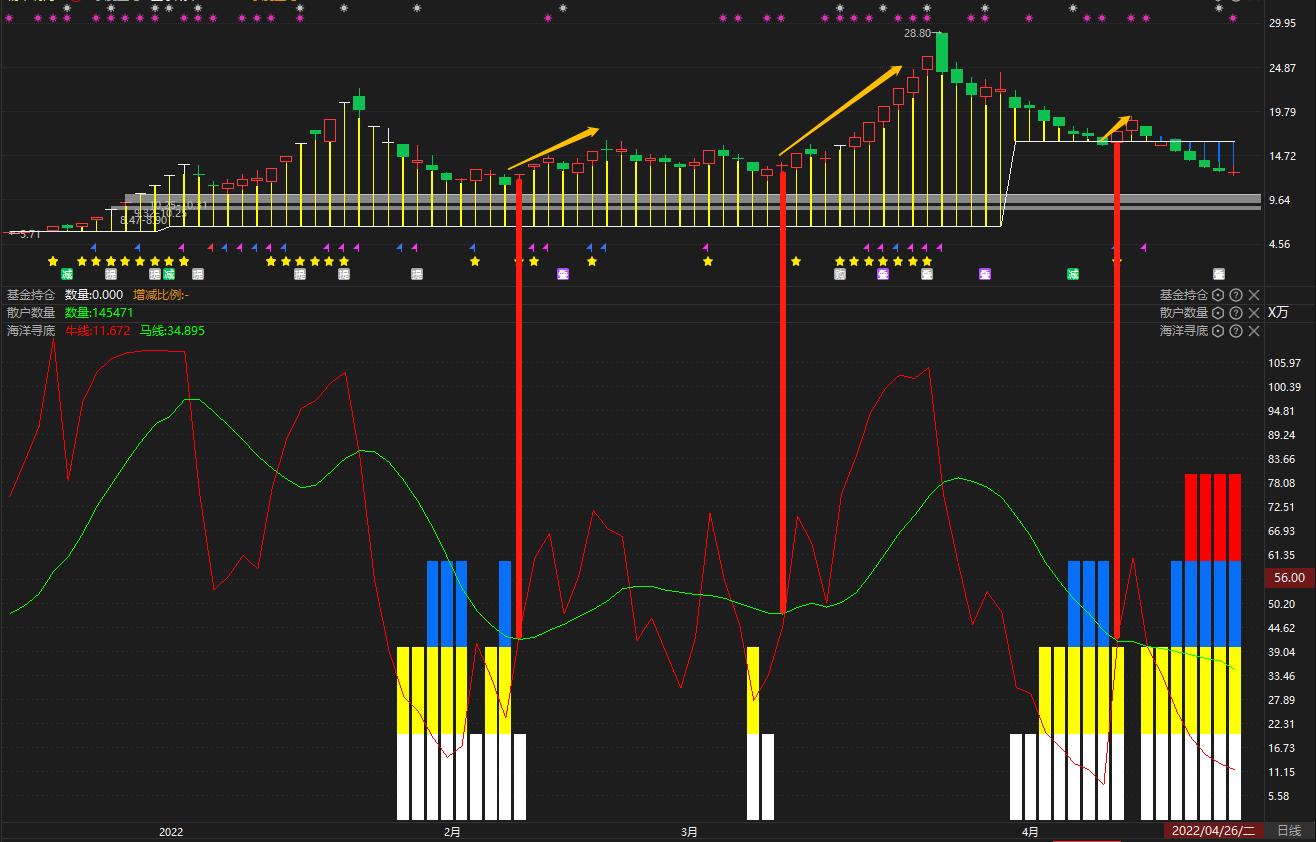Click the 数量:145471 value
The width and height of the screenshot is (1316, 842).
click(x=99, y=313)
